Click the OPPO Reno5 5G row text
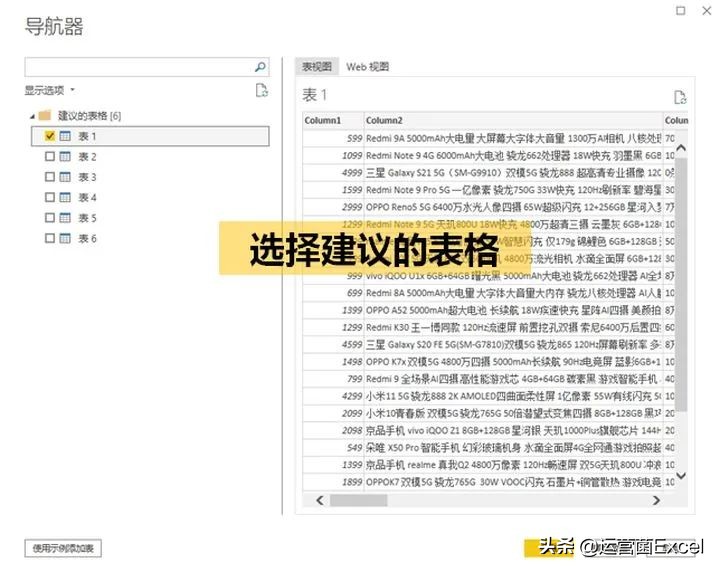 point(513,207)
